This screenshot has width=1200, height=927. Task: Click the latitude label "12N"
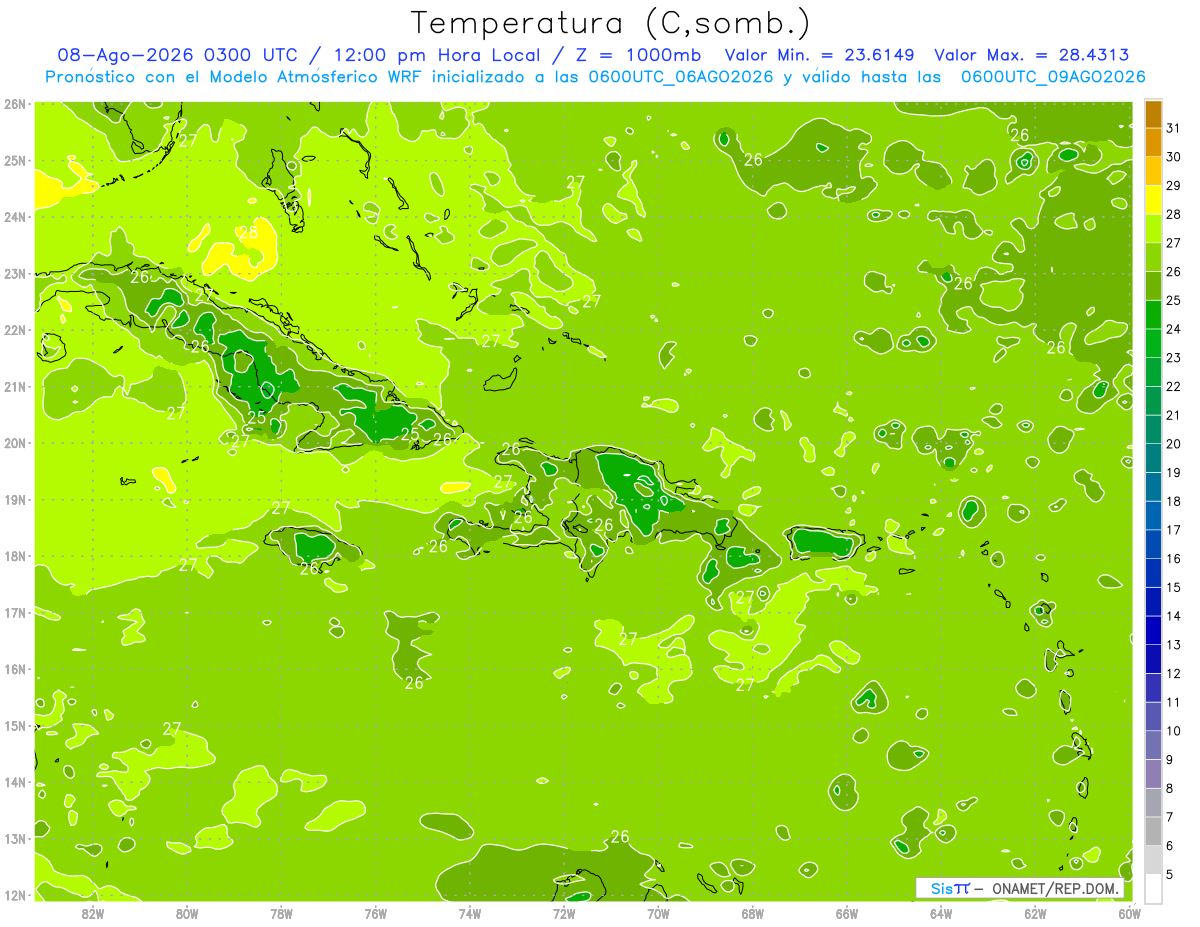[15, 895]
